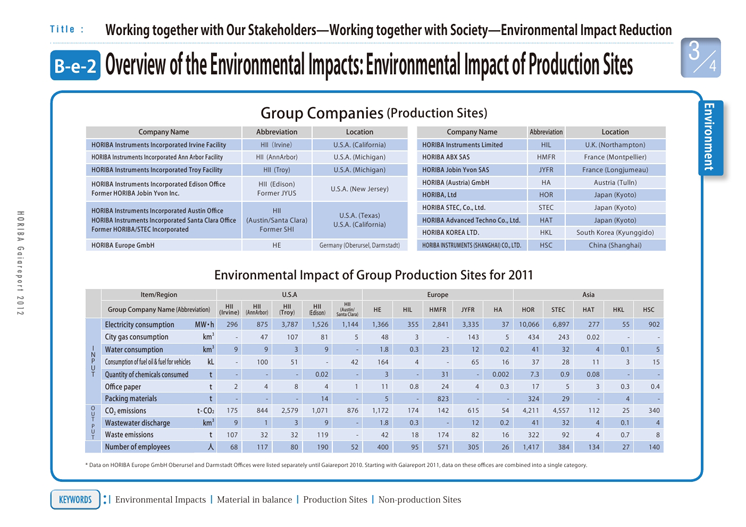Open the Material in balance keyword

[x=255, y=499]
